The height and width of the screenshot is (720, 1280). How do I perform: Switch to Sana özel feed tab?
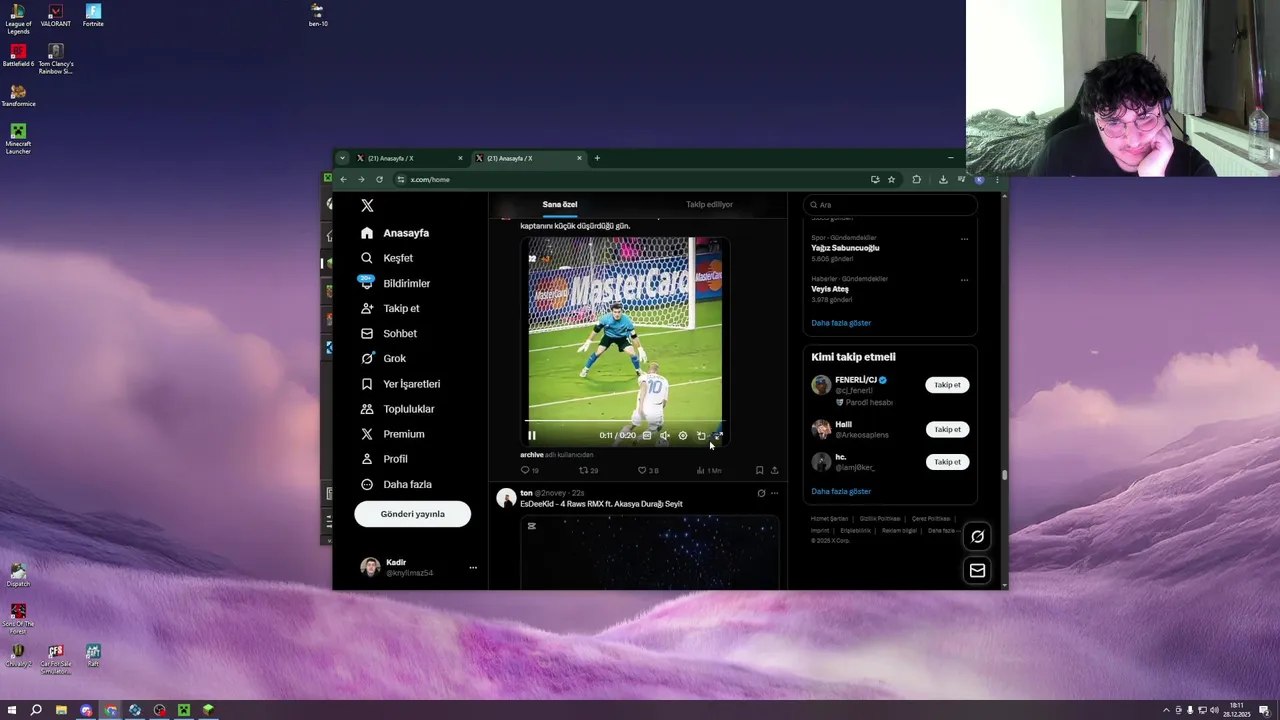tap(560, 204)
